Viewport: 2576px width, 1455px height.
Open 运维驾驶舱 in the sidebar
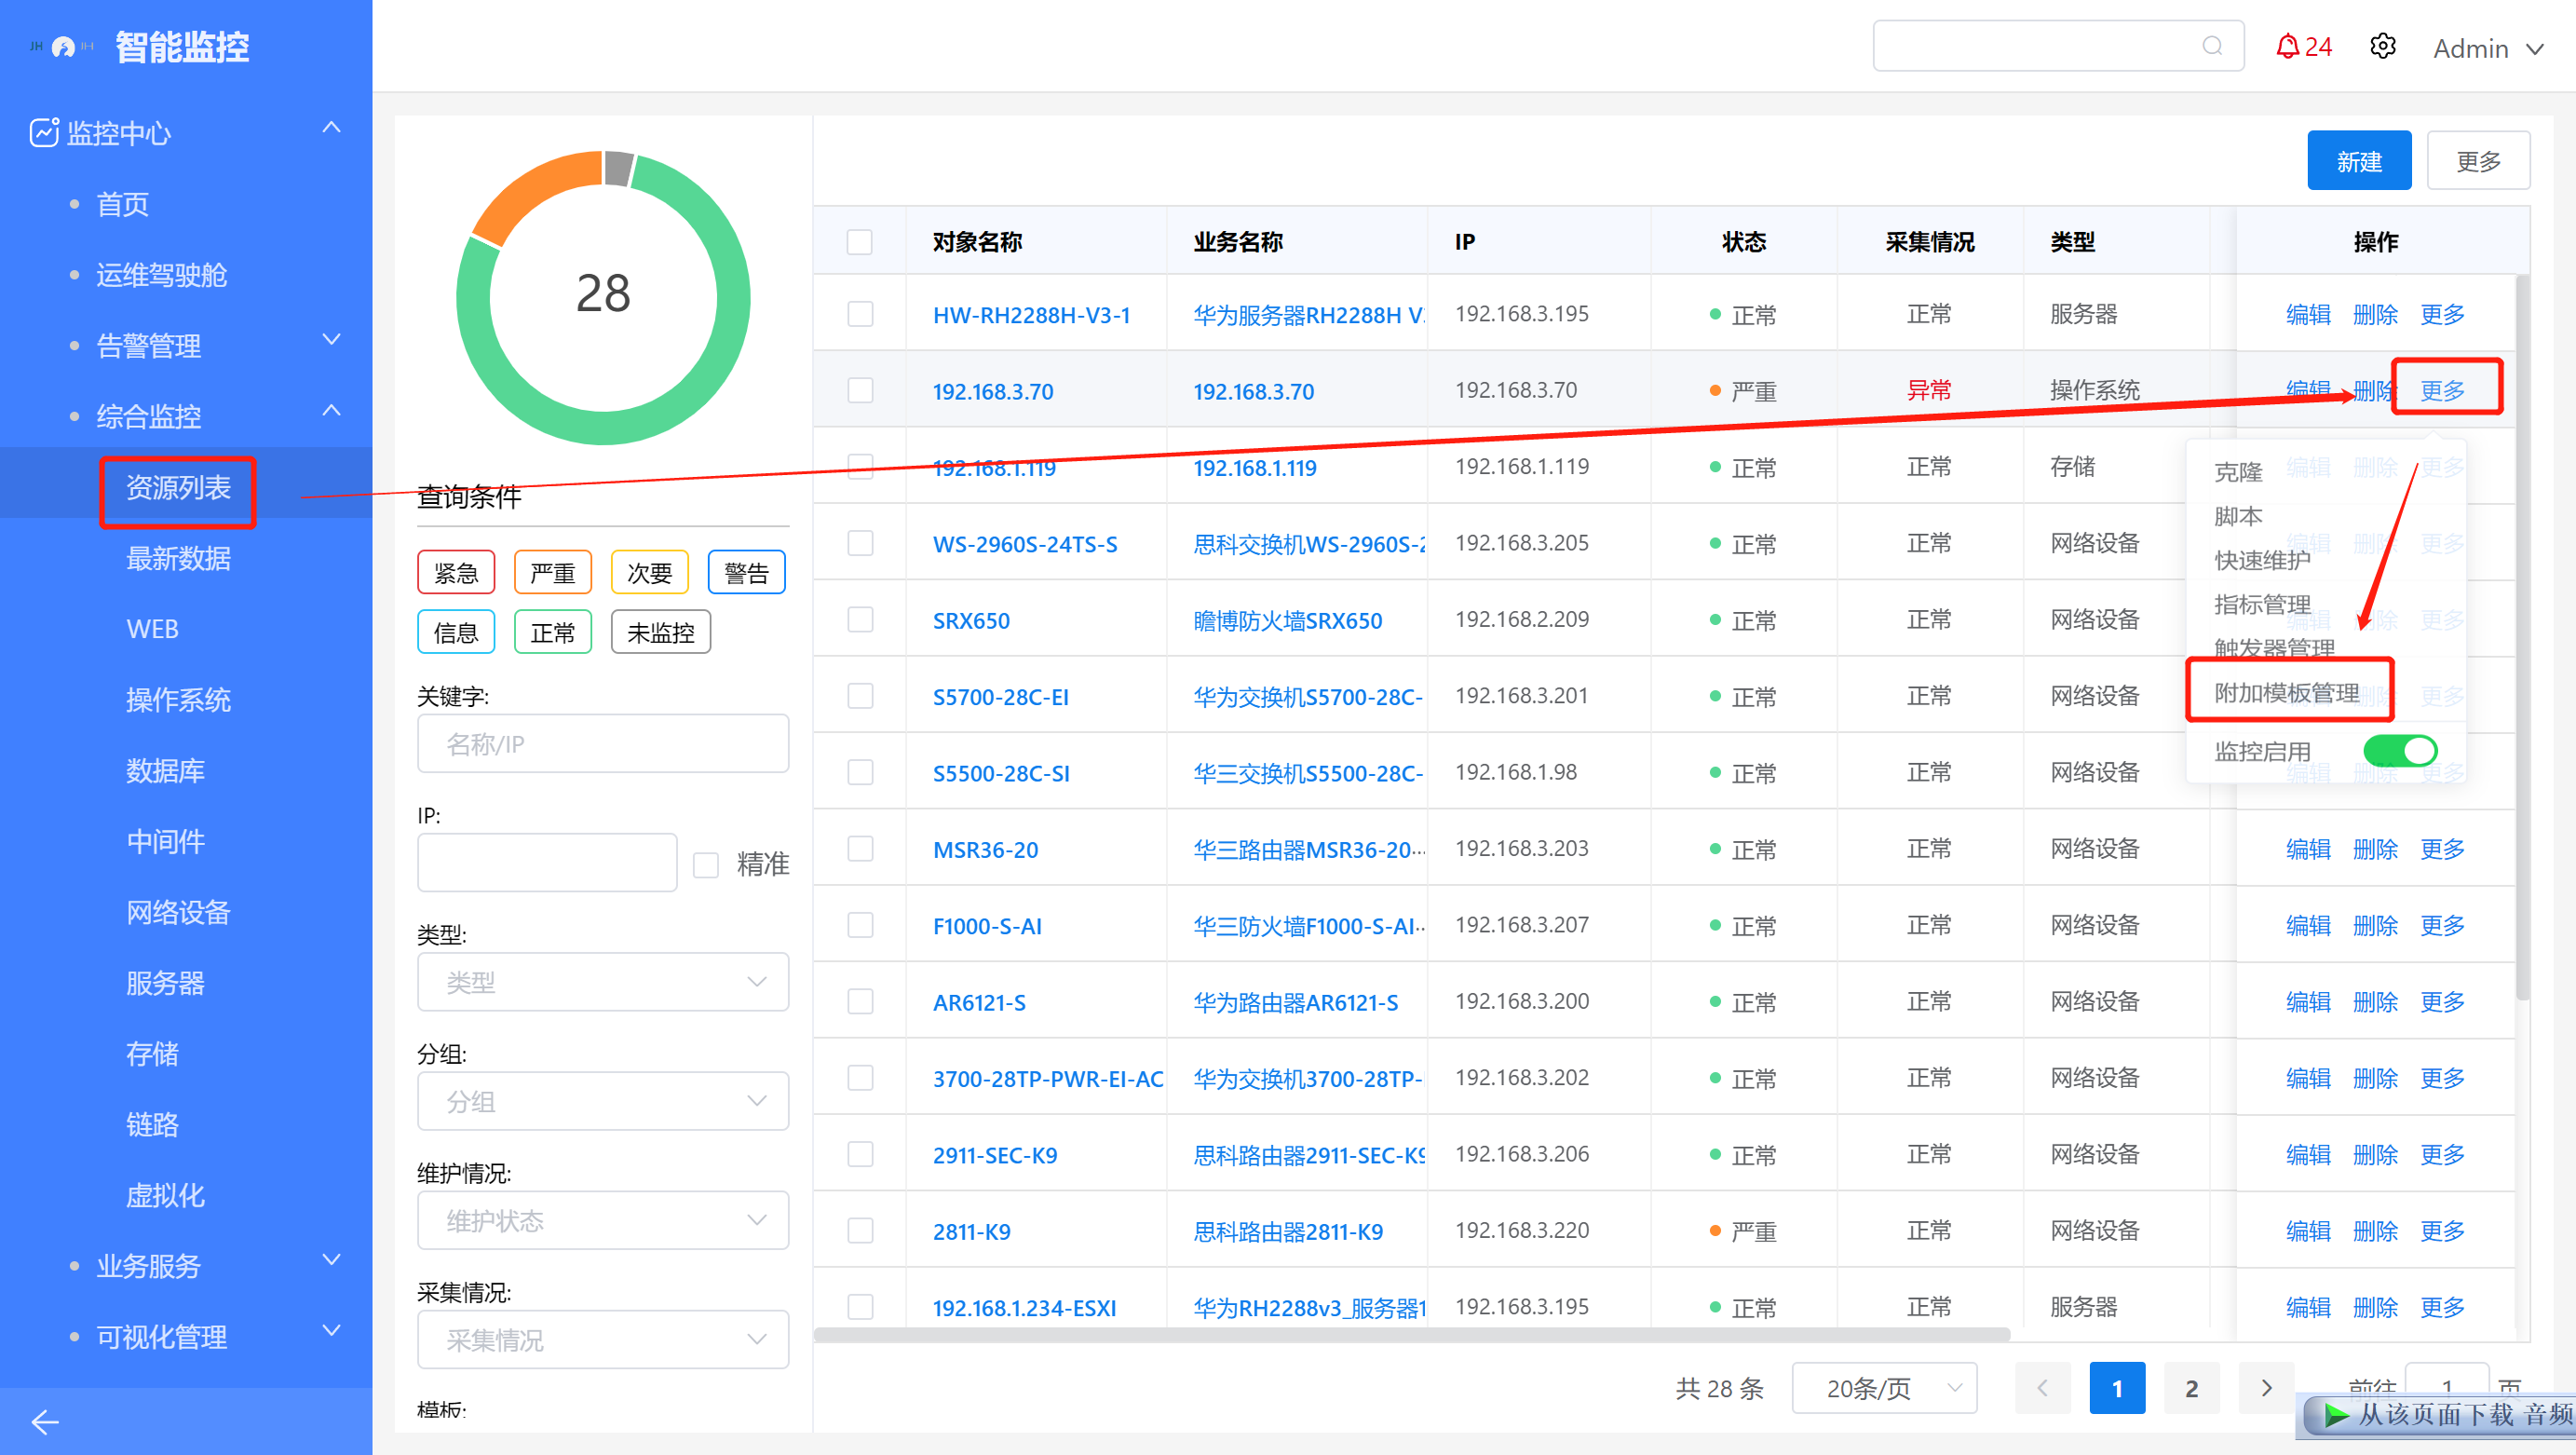tap(161, 275)
